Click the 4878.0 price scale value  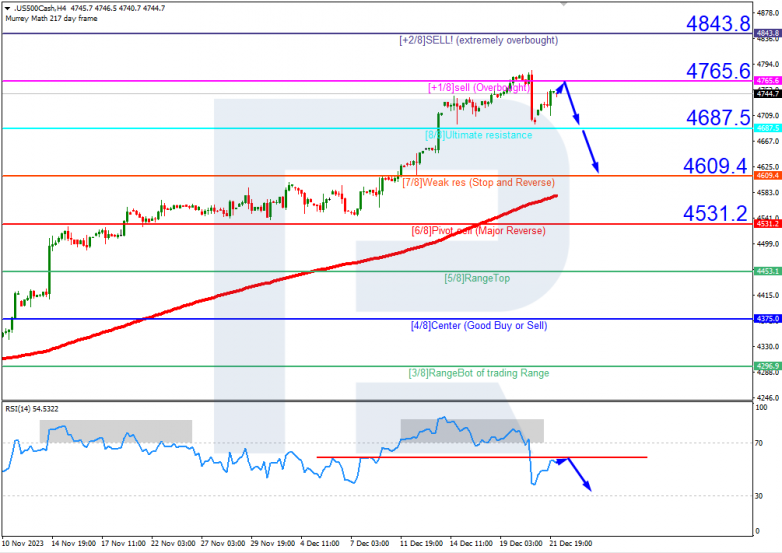tap(768, 12)
